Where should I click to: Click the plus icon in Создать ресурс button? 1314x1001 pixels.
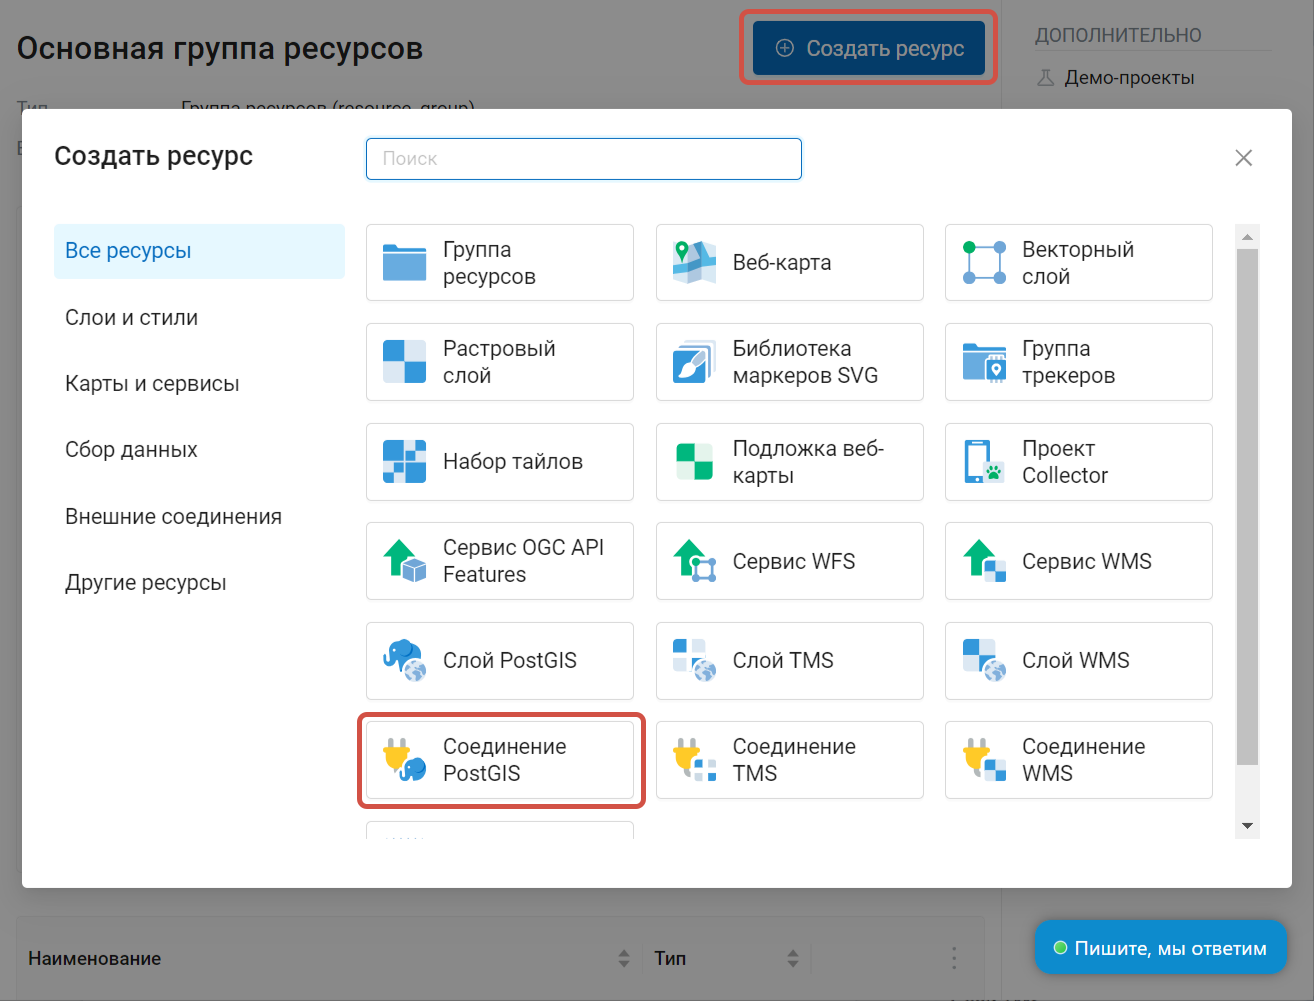[785, 48]
